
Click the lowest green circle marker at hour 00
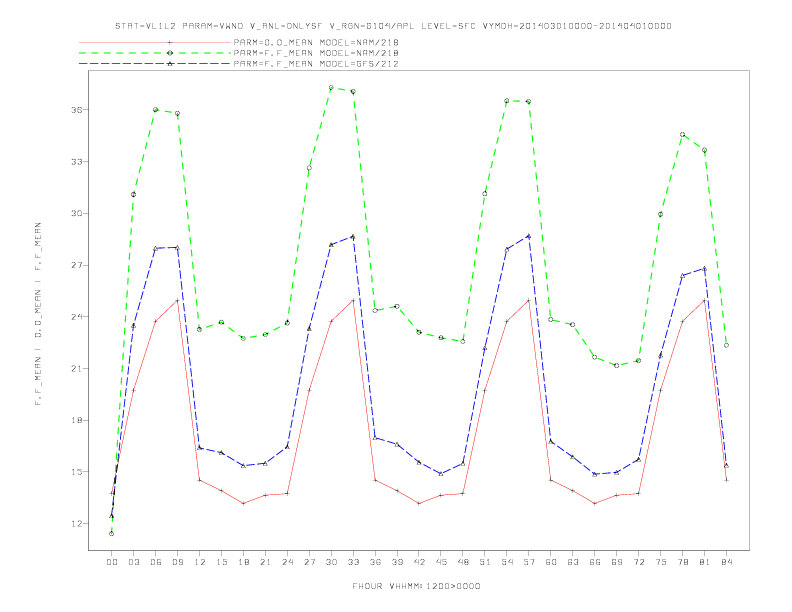(112, 533)
